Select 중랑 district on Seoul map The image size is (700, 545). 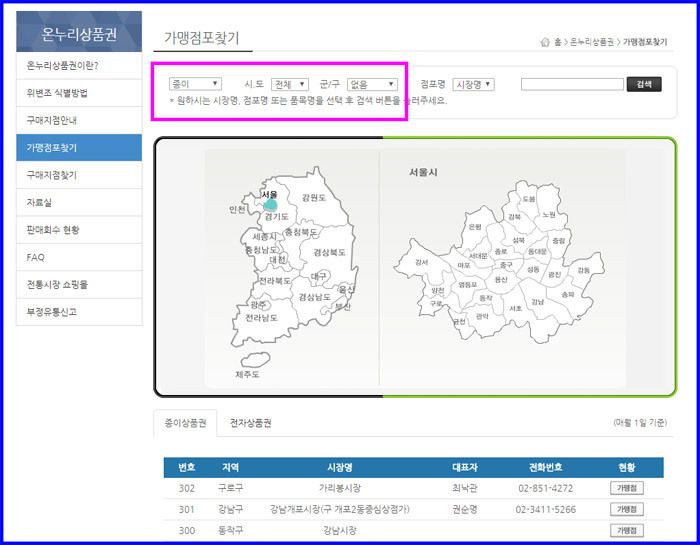pyautogui.click(x=558, y=241)
